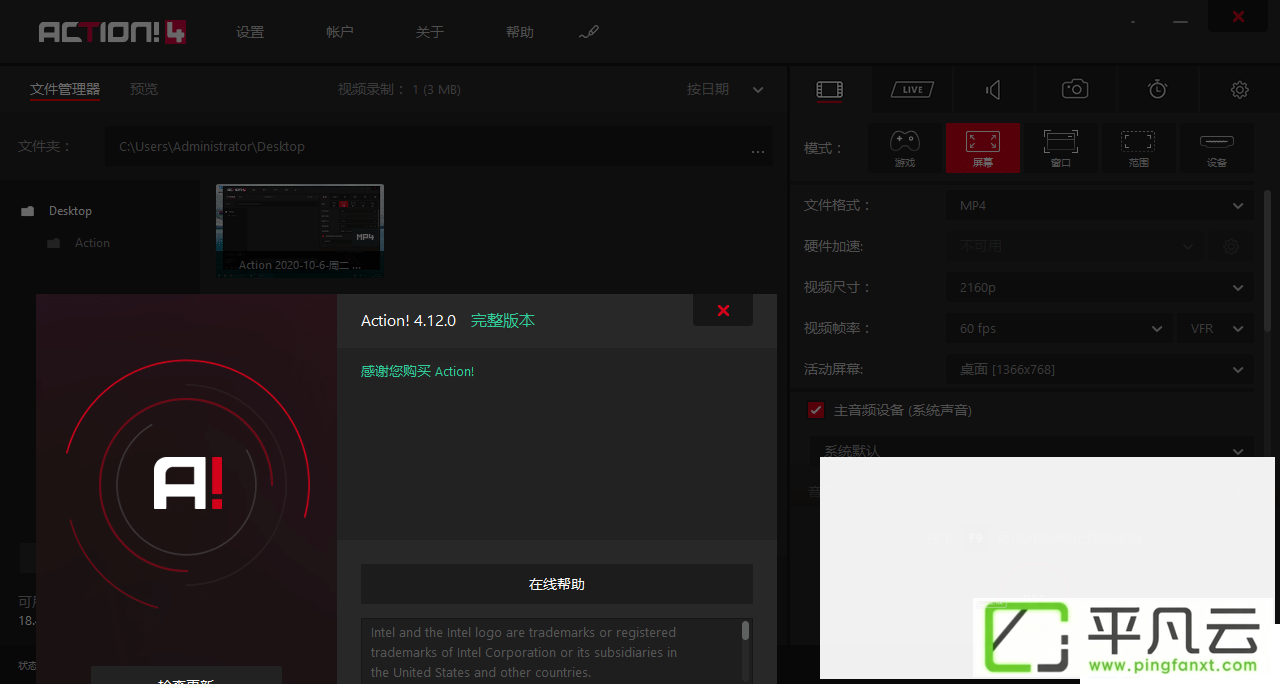The image size is (1280, 684).
Task: Open the VFR dropdown
Action: coord(1215,328)
